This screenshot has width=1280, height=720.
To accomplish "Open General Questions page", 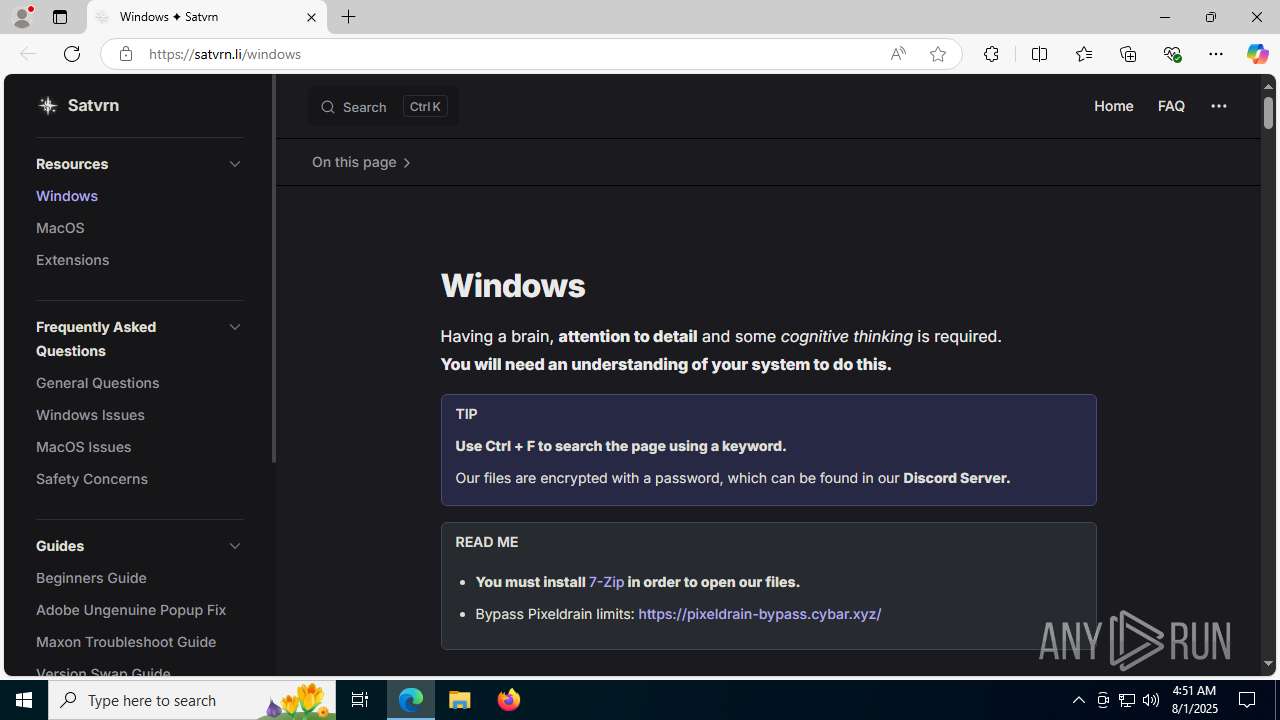I will coord(97,383).
